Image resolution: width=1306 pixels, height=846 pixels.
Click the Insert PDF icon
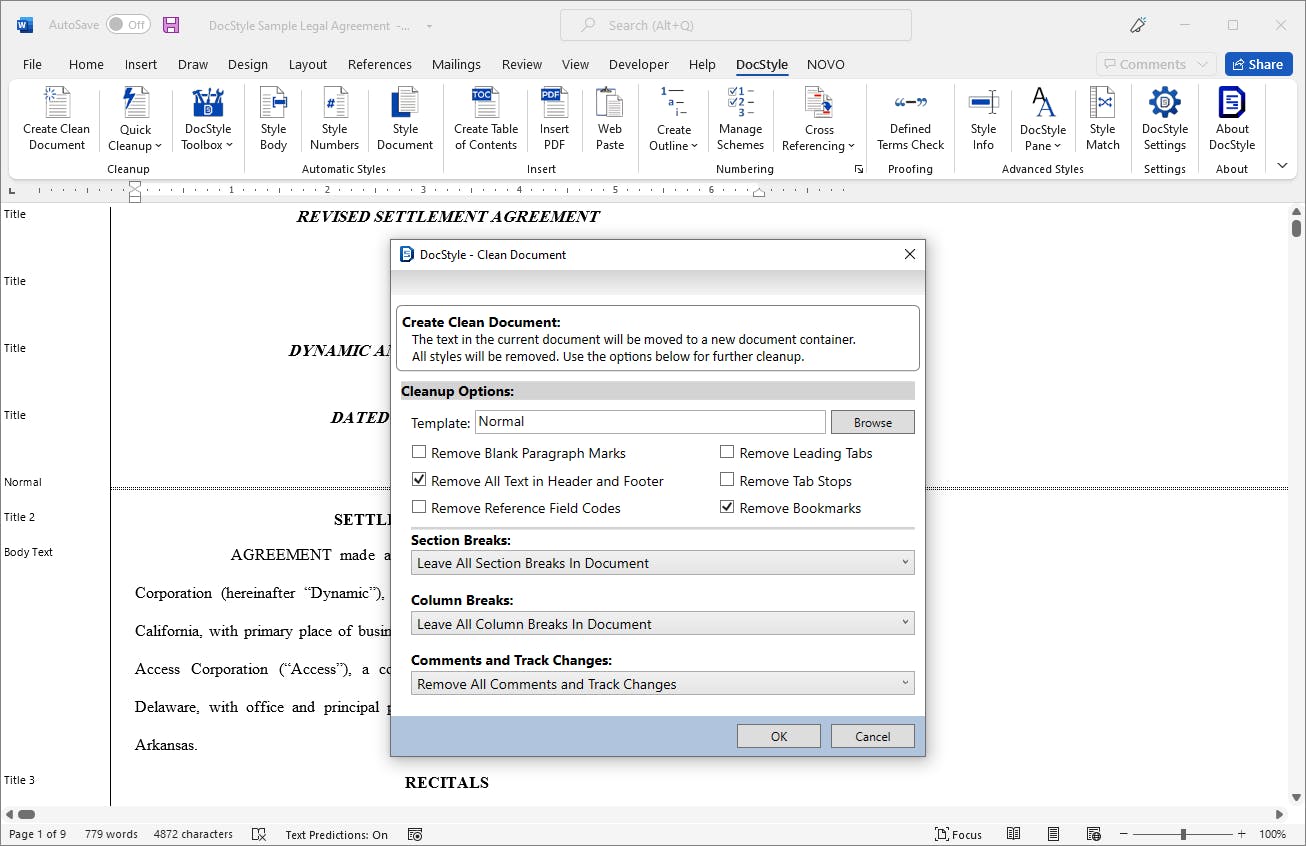[554, 103]
